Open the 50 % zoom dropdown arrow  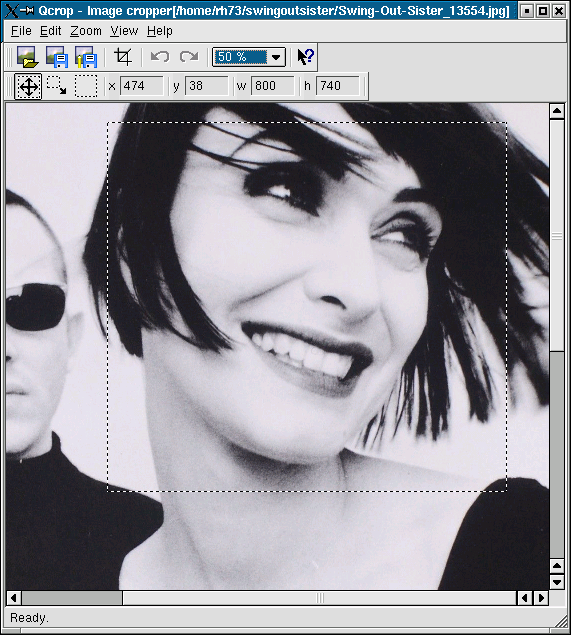(x=276, y=57)
